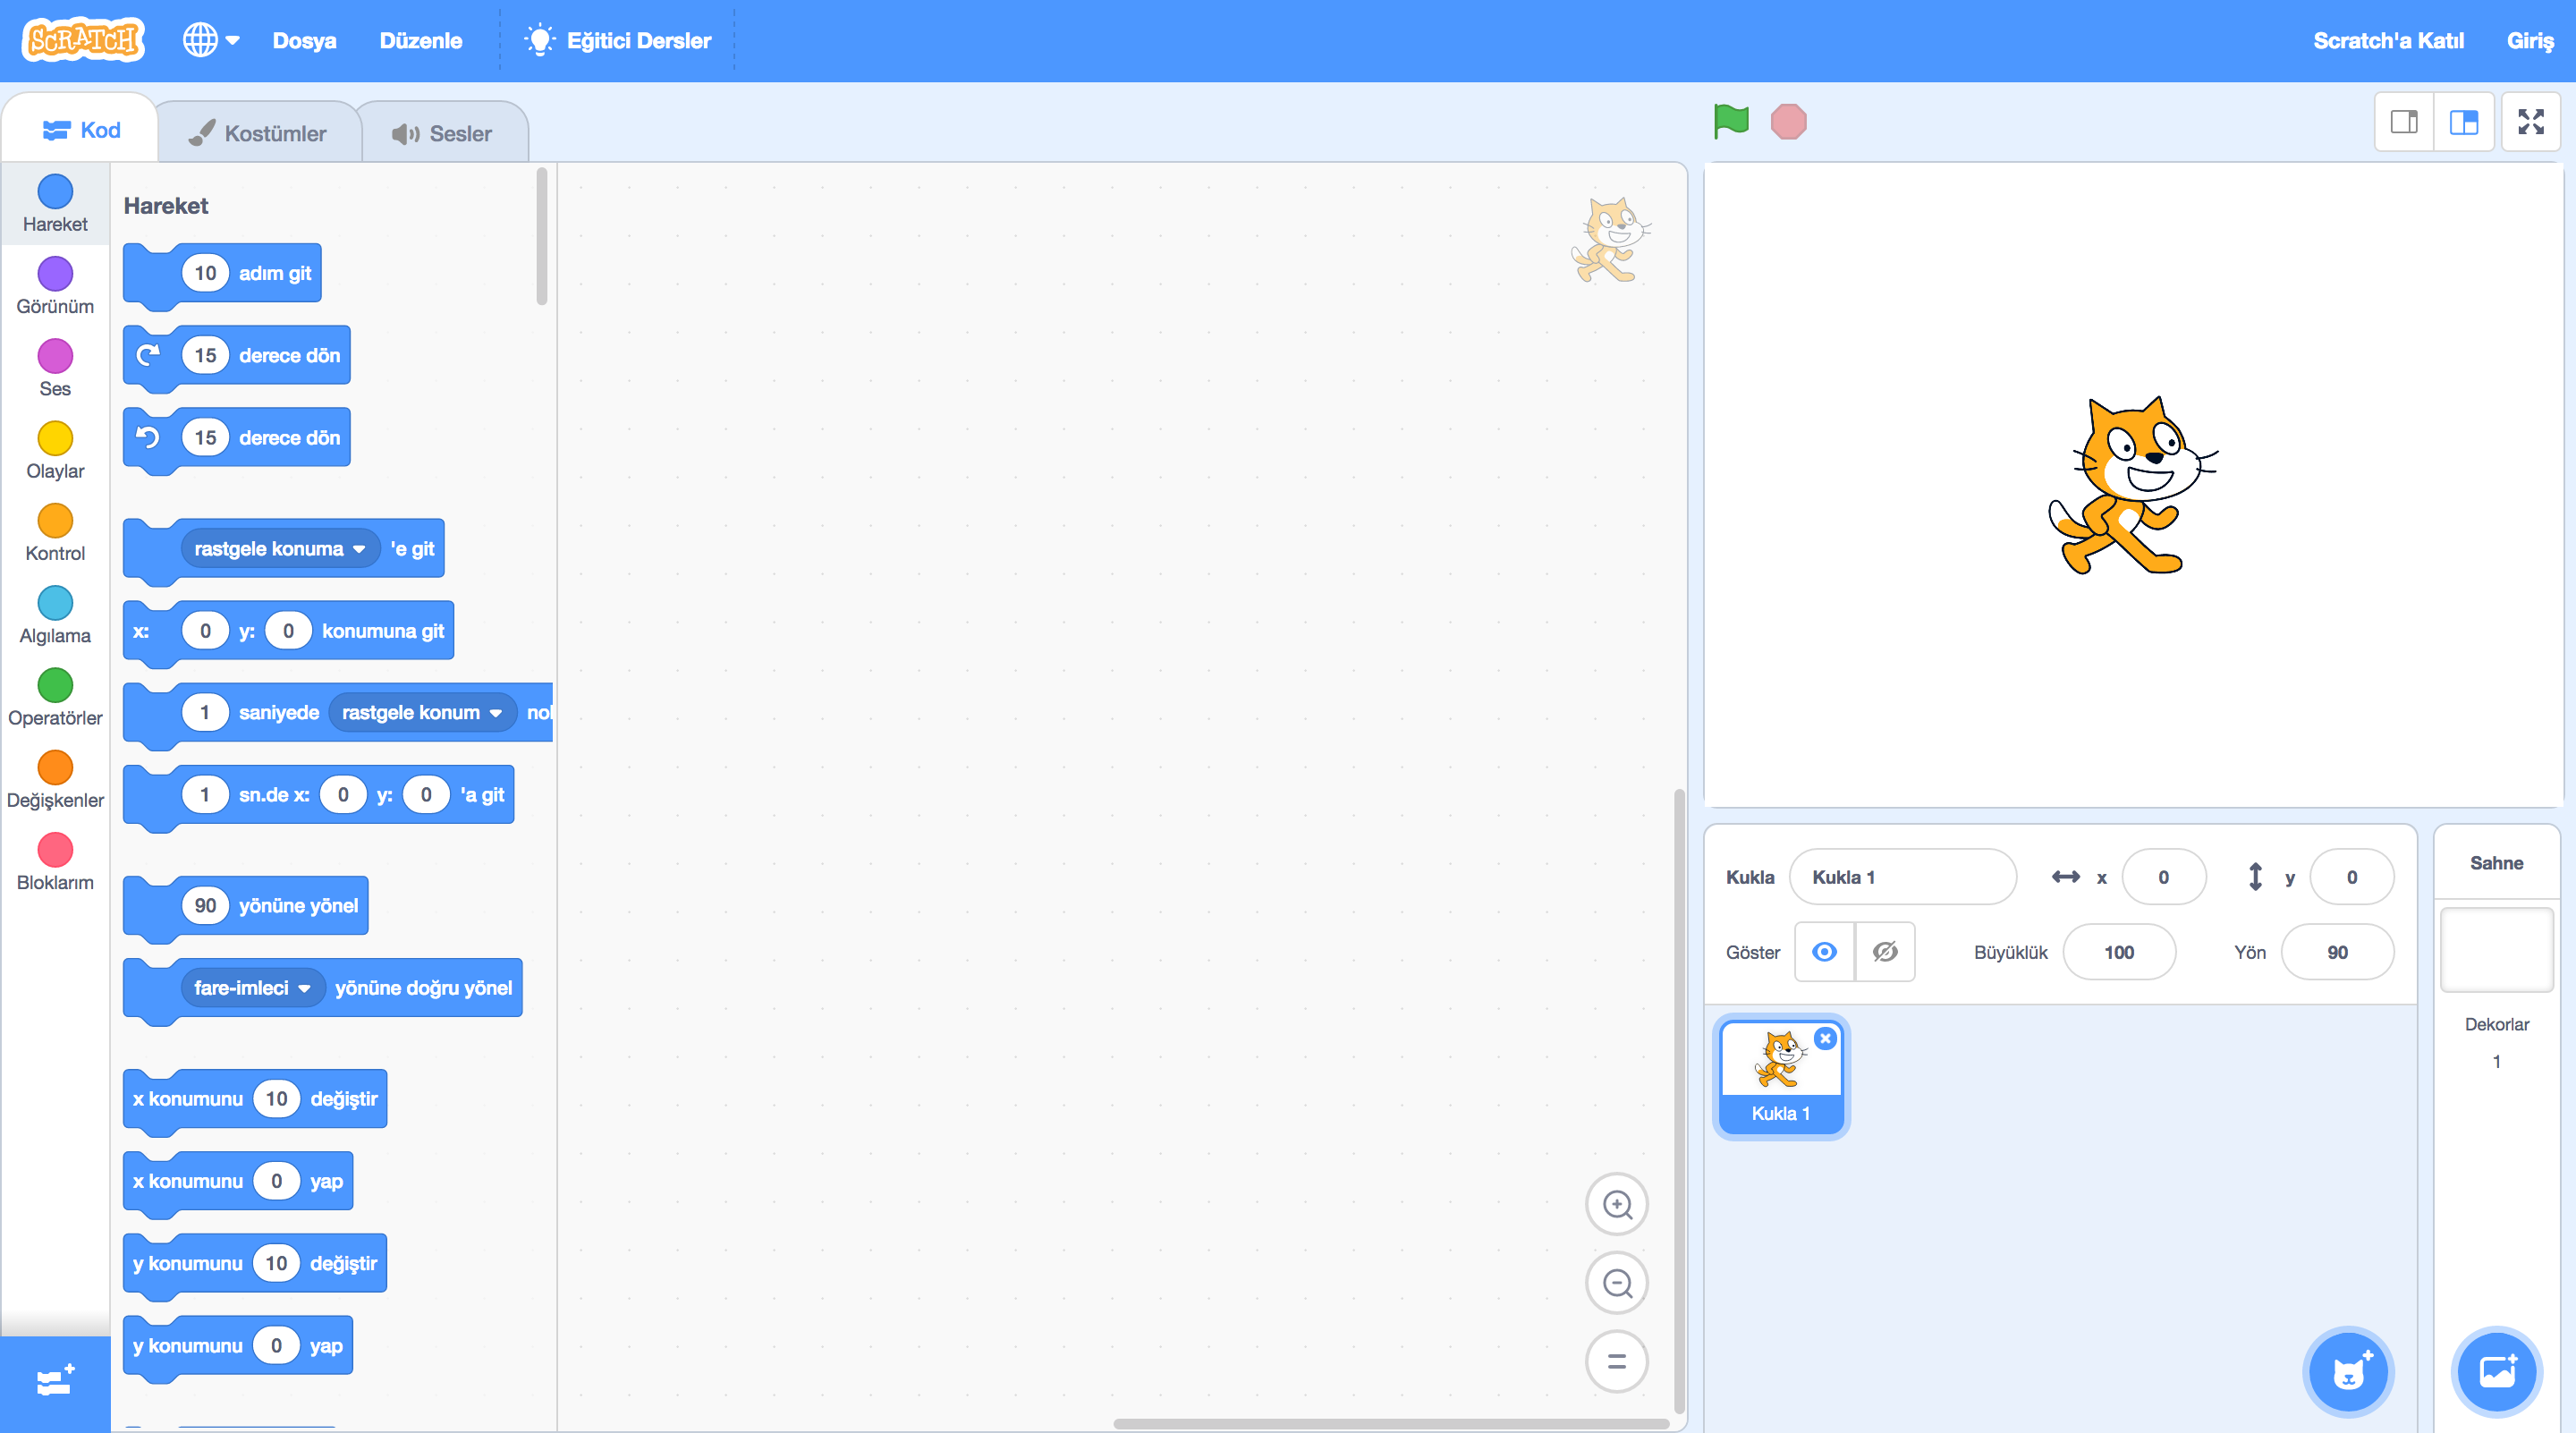The height and width of the screenshot is (1433, 2576).
Task: Click the workspace horizontal scrollbar
Action: (x=1391, y=1424)
